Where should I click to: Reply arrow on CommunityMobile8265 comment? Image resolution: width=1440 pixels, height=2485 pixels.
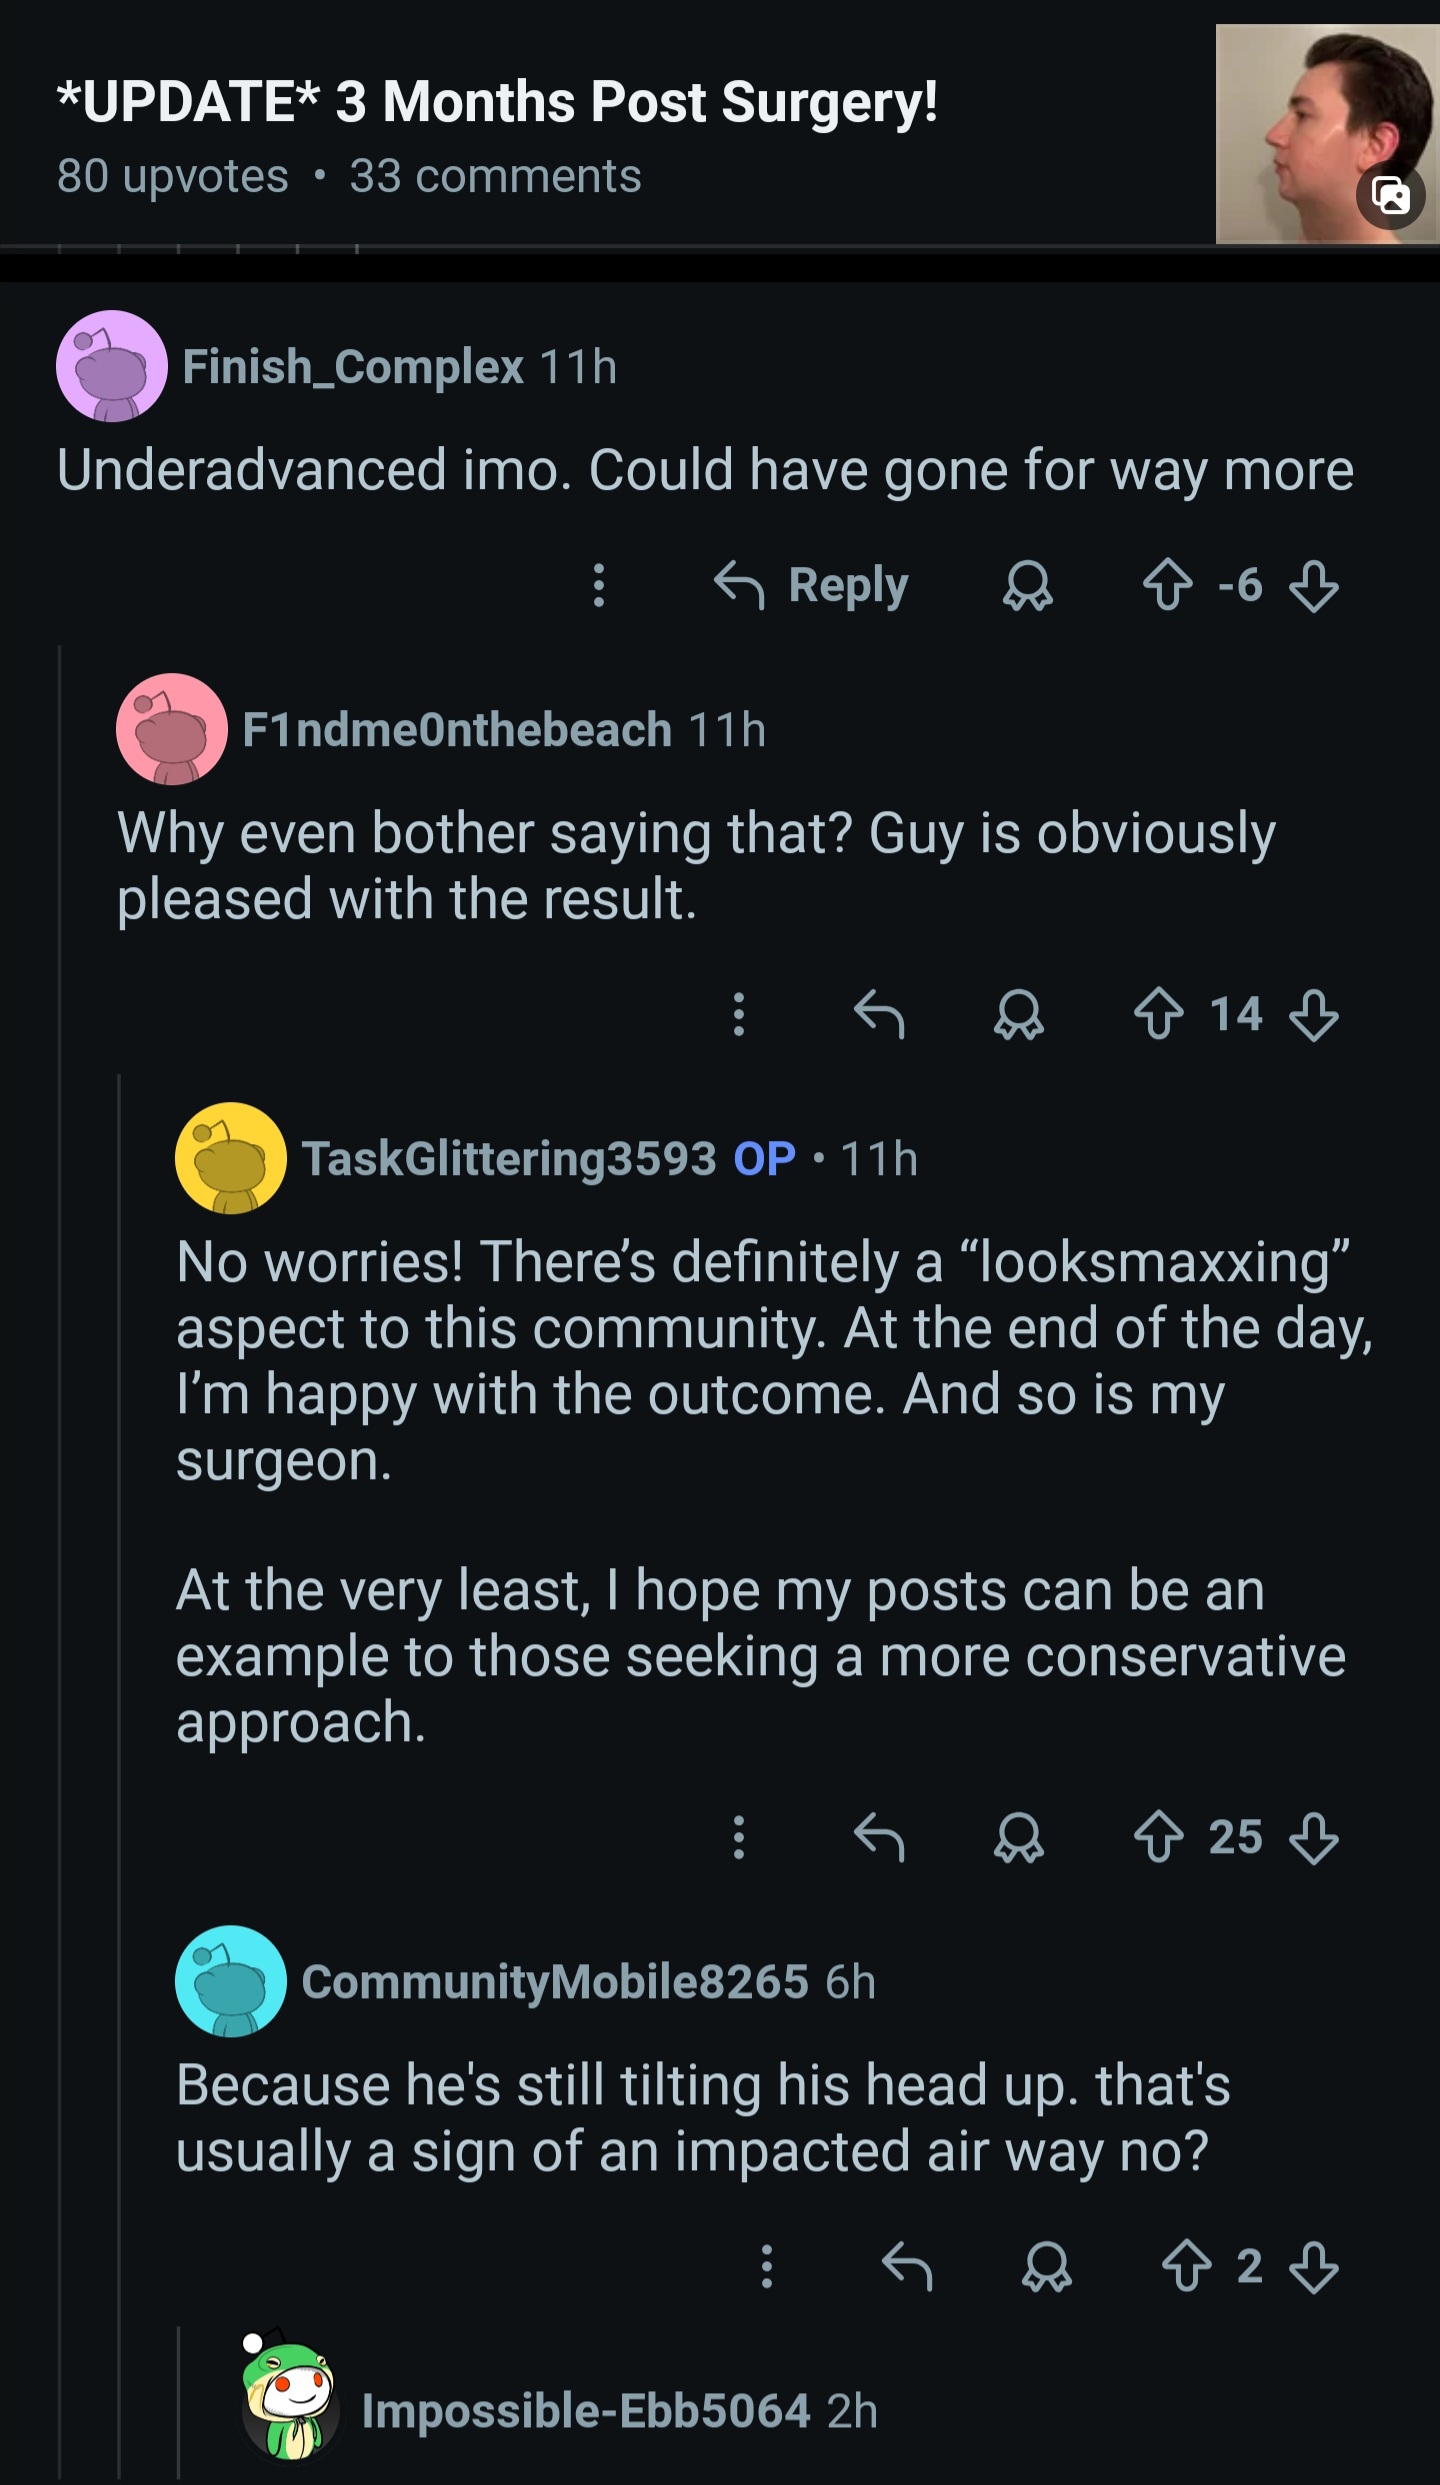pyautogui.click(x=907, y=2265)
